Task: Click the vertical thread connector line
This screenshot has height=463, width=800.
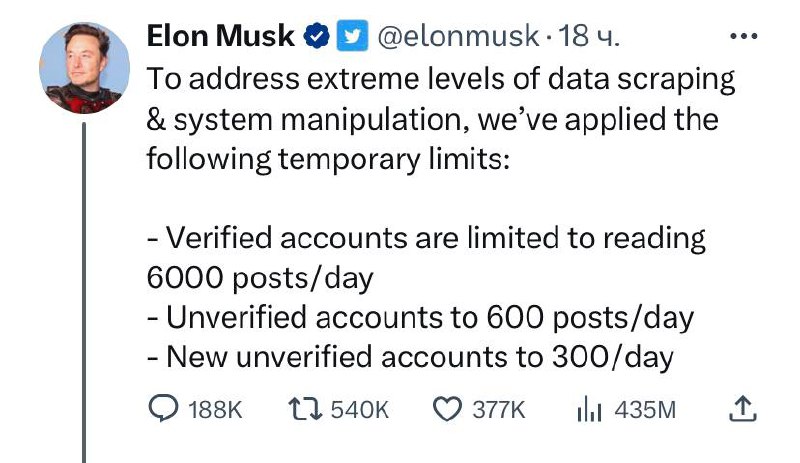Action: pos(84,292)
